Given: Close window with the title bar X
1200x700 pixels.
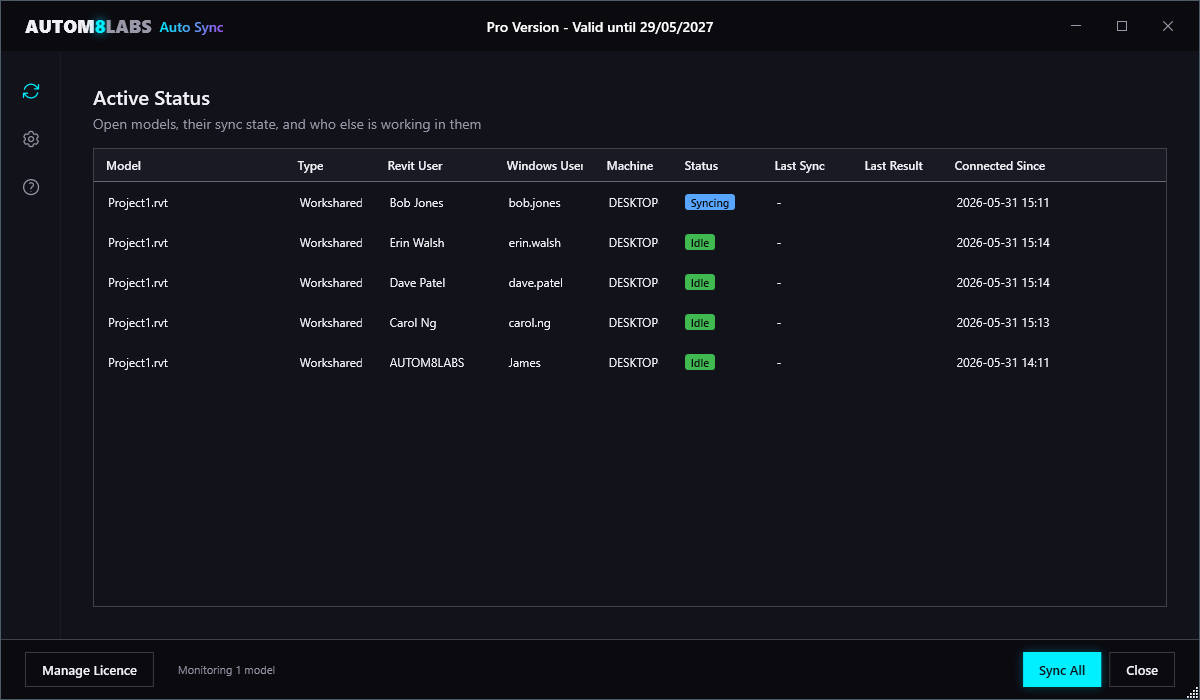Looking at the screenshot, I should (1168, 26).
